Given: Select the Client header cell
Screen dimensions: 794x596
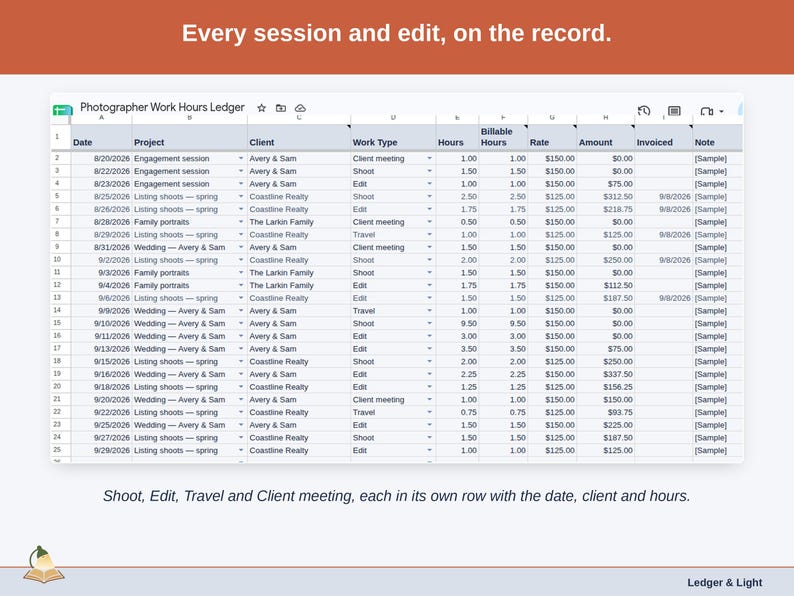Looking at the screenshot, I should click(x=299, y=137).
